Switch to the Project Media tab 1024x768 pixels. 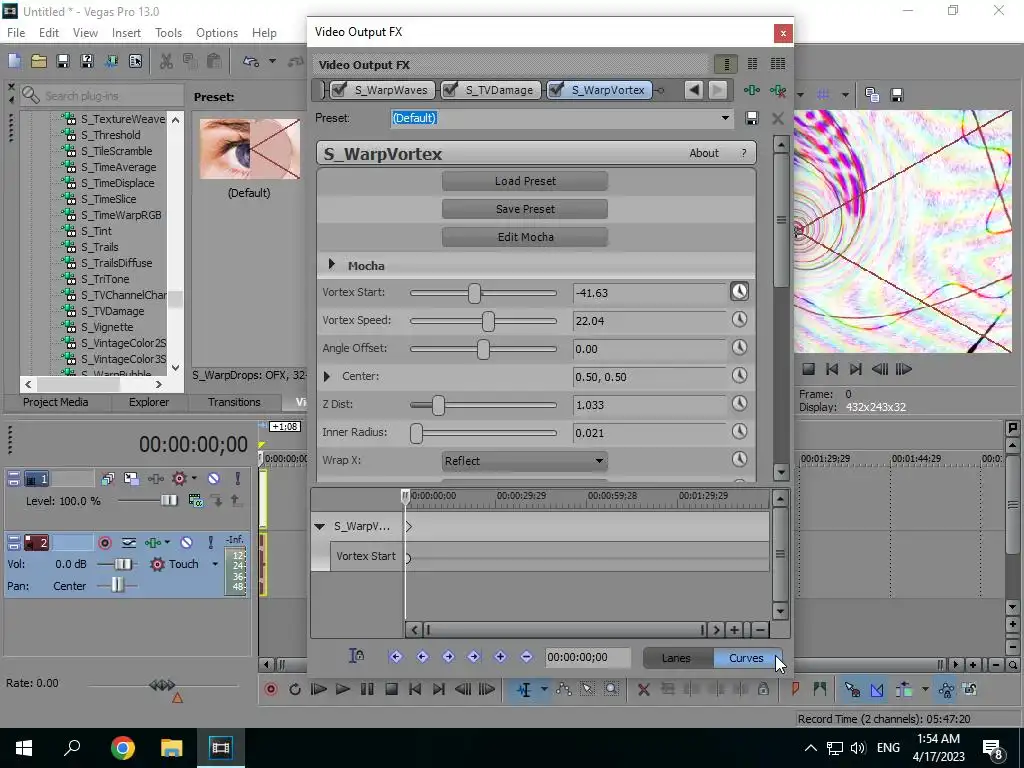(x=56, y=402)
